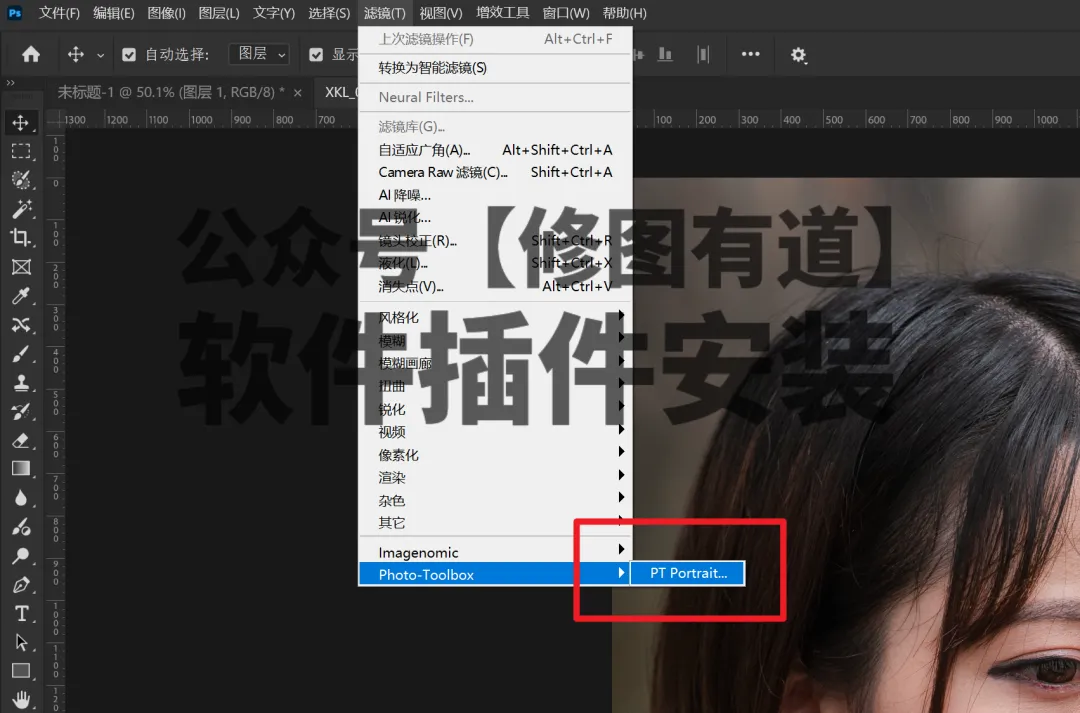The height and width of the screenshot is (713, 1080).
Task: Select the Mixer/Smudge brush tool
Action: point(21,527)
